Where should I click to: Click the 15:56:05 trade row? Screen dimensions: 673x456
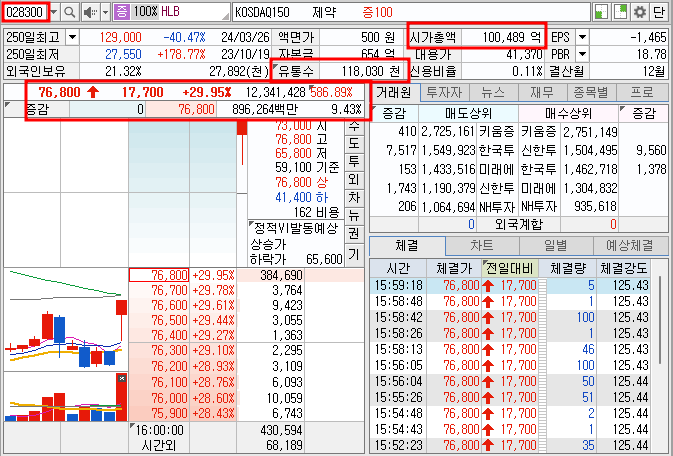[x=510, y=365]
